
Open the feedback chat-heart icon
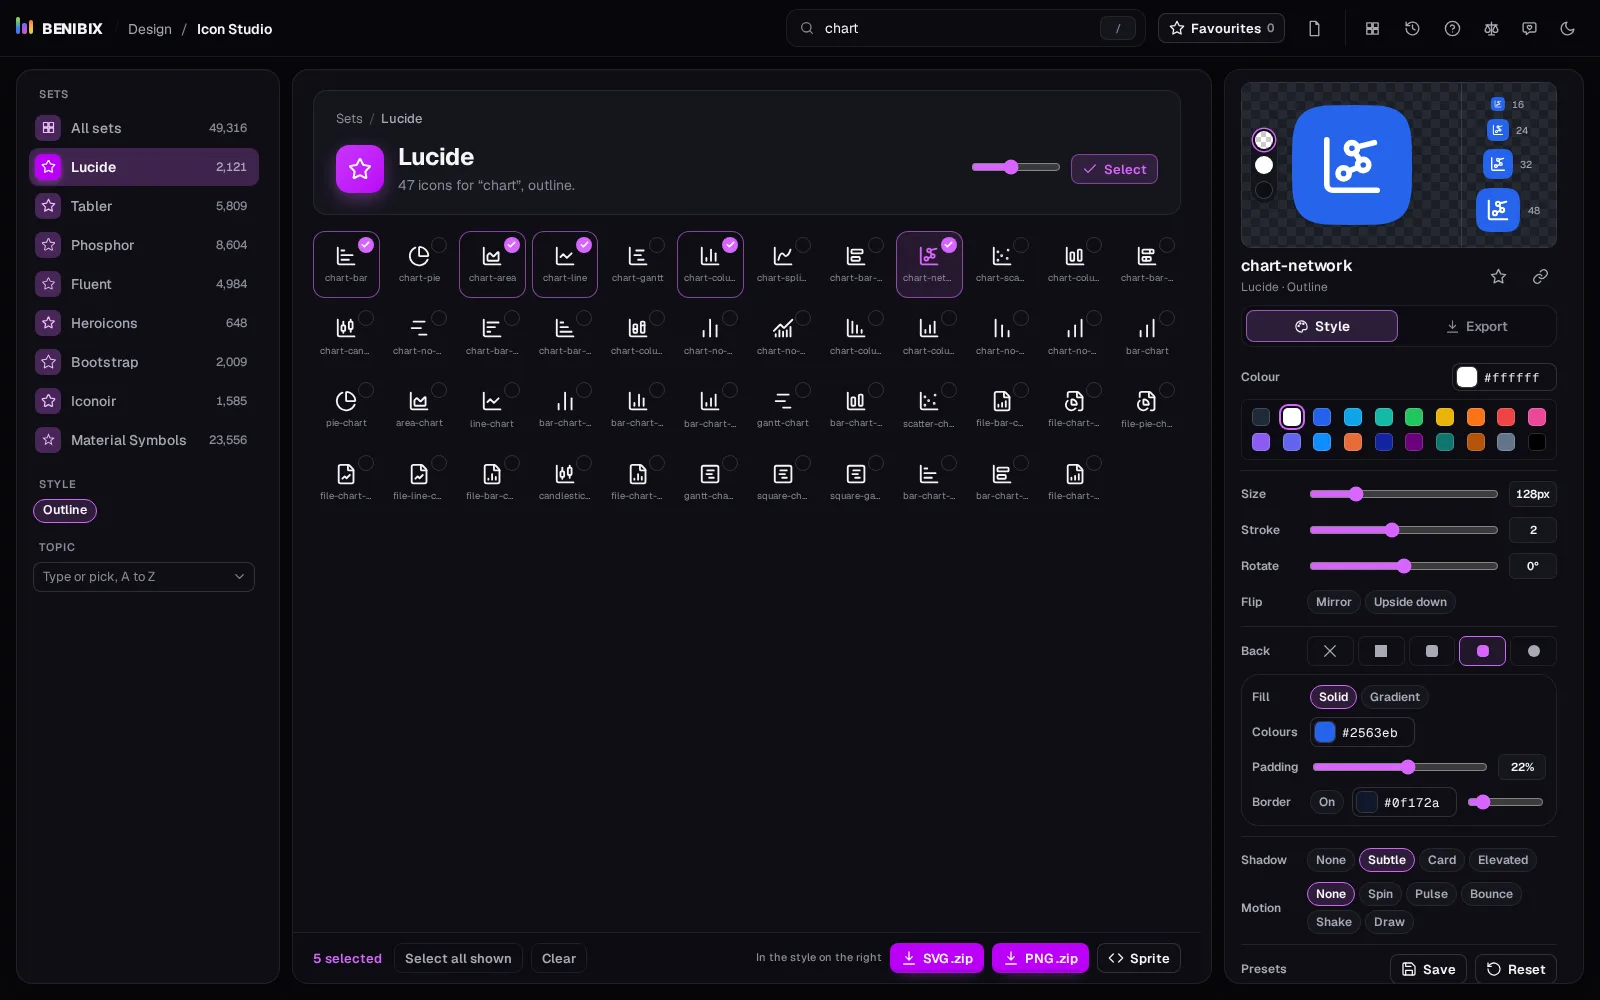coord(1529,28)
